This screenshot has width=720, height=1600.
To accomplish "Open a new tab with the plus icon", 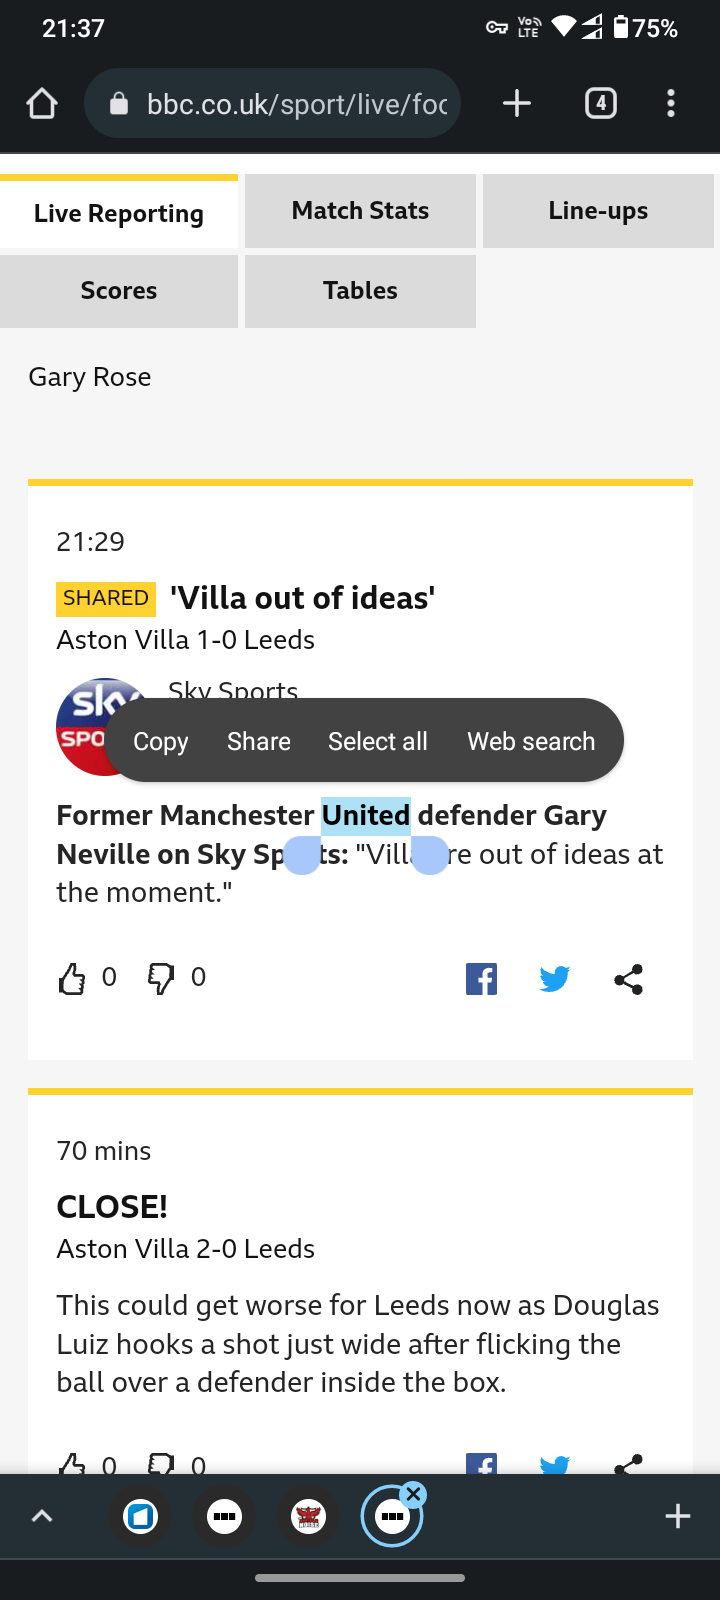I will click(516, 103).
